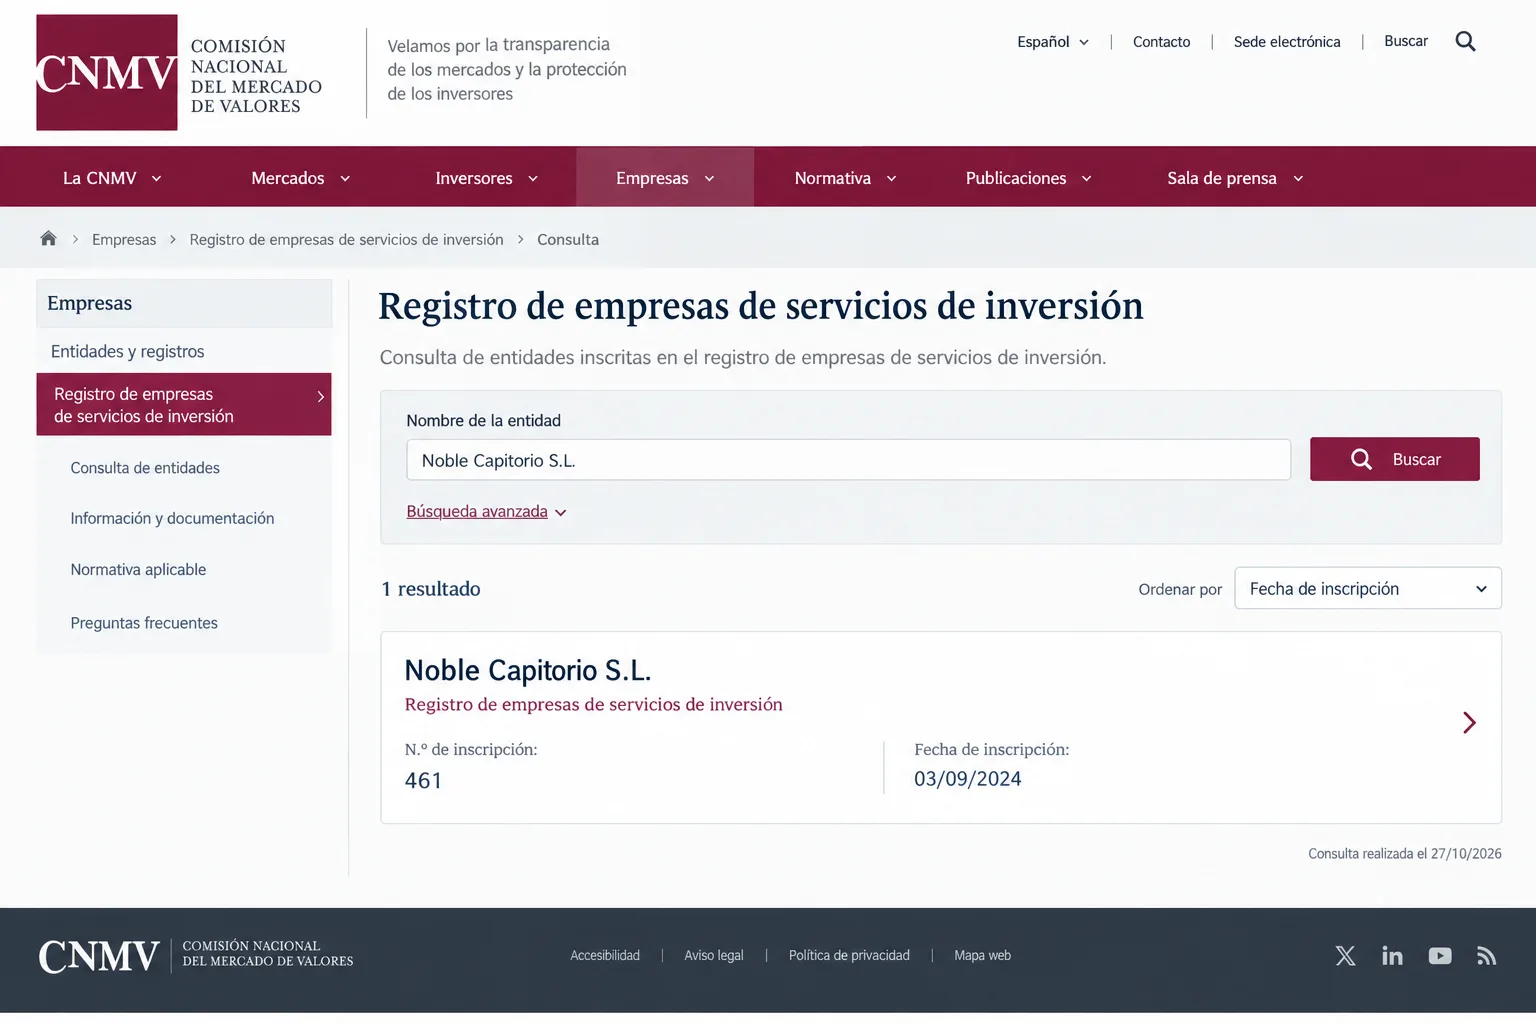Click the magnifying glass search icon in top bar

click(1465, 41)
